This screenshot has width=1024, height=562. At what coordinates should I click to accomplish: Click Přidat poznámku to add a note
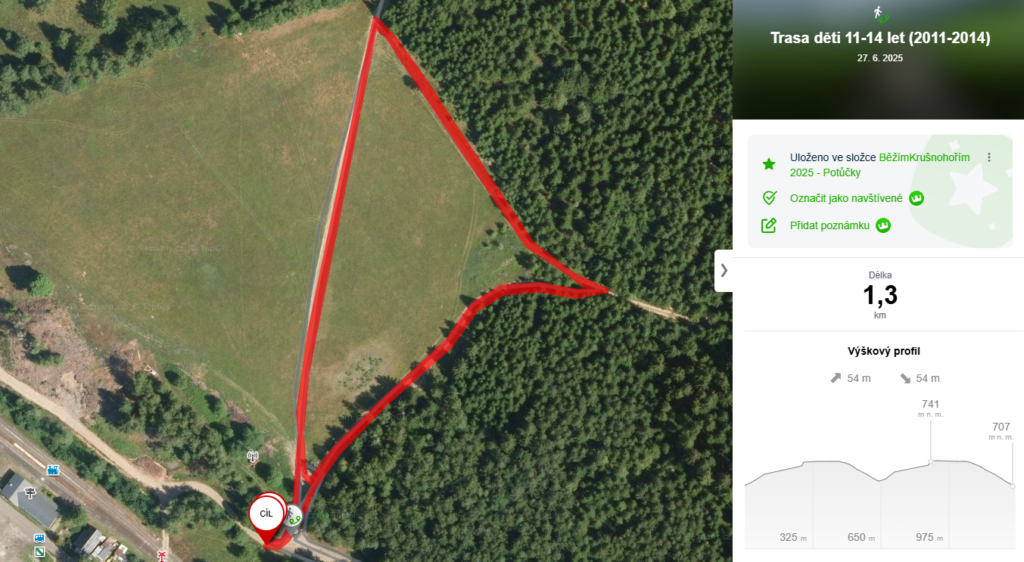(829, 225)
